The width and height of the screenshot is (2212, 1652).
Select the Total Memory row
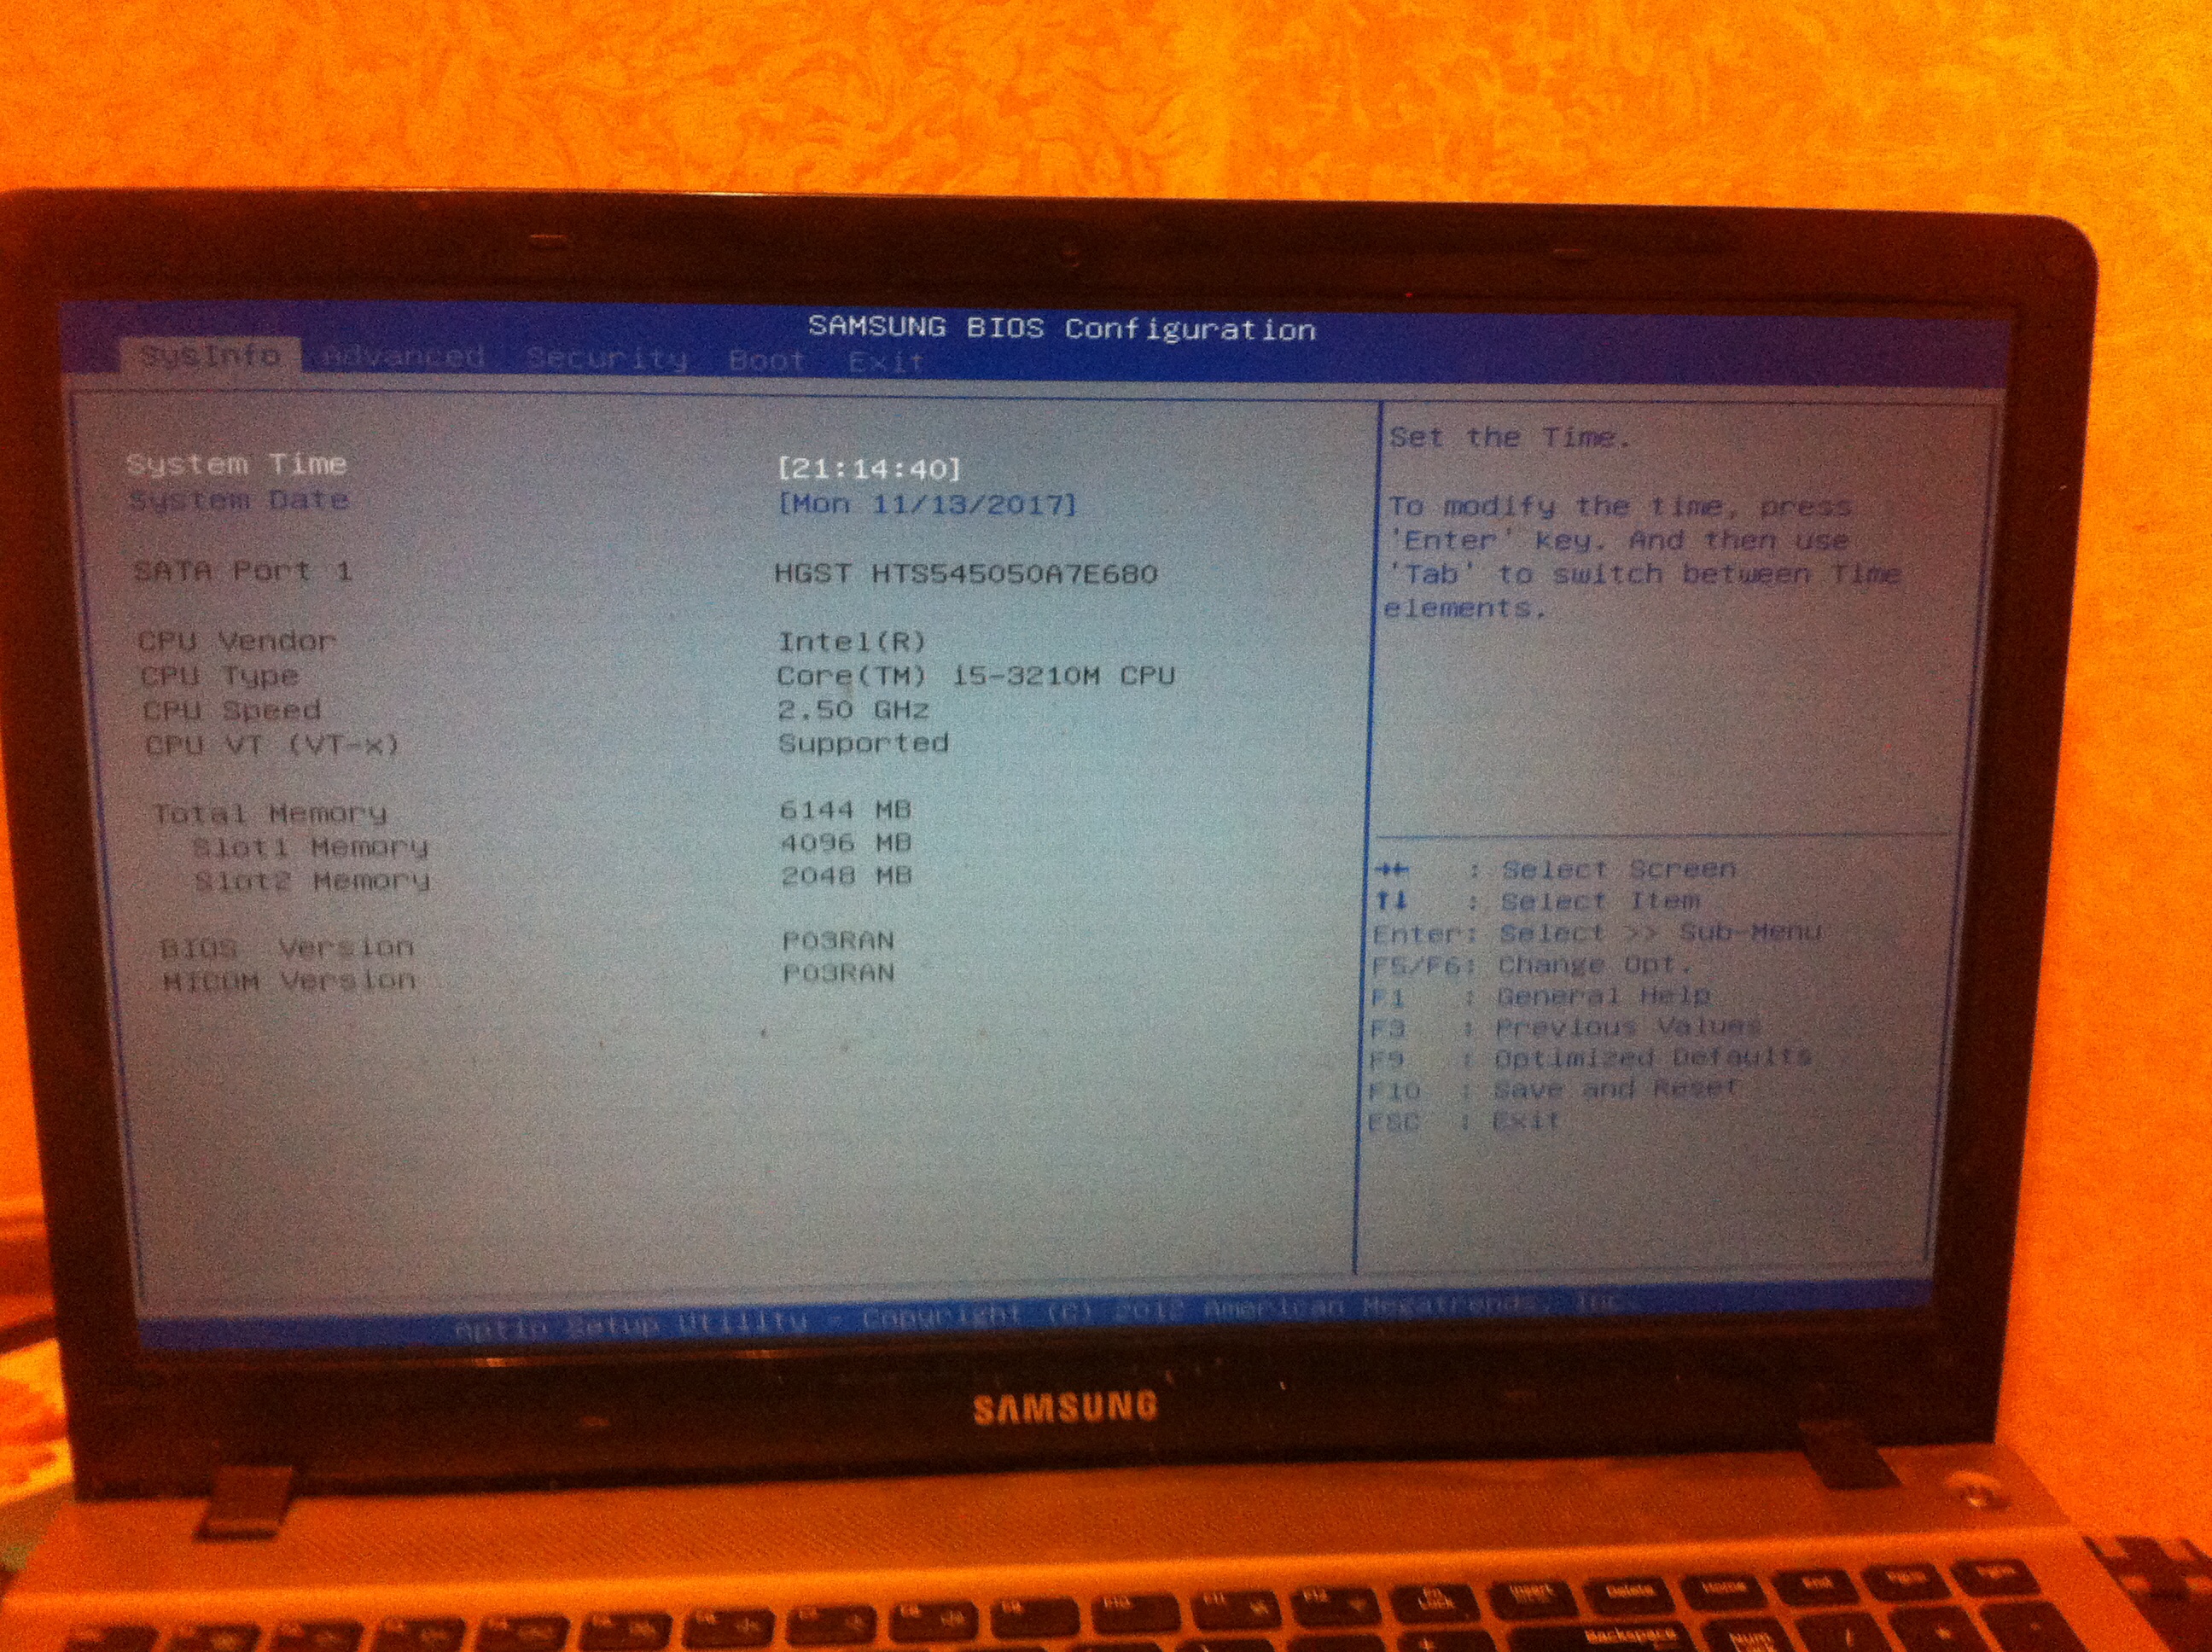pos(269,813)
